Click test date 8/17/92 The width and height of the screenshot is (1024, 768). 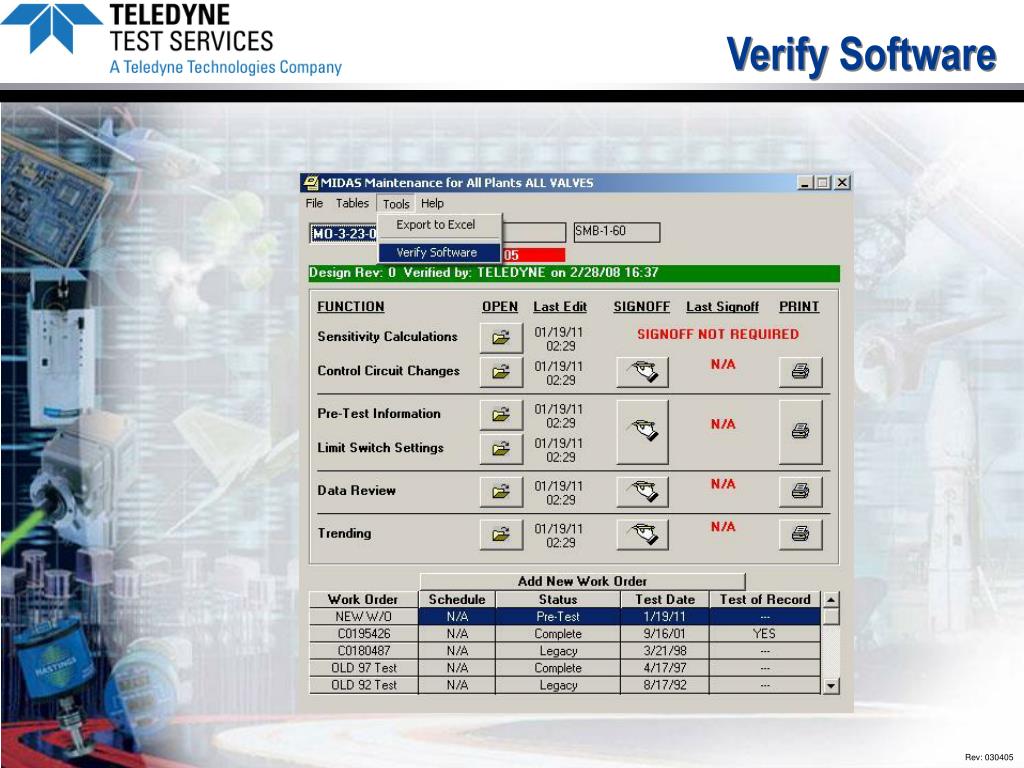tap(665, 685)
